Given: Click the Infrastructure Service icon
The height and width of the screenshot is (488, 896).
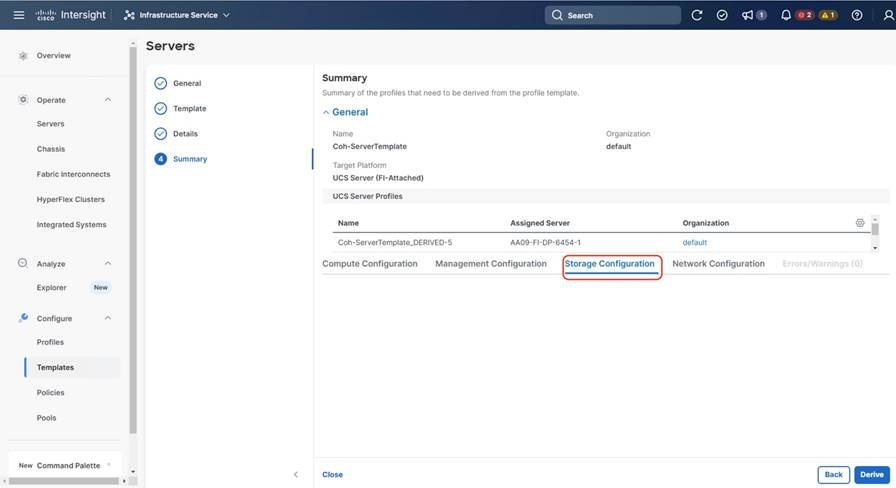Looking at the screenshot, I should [x=129, y=15].
